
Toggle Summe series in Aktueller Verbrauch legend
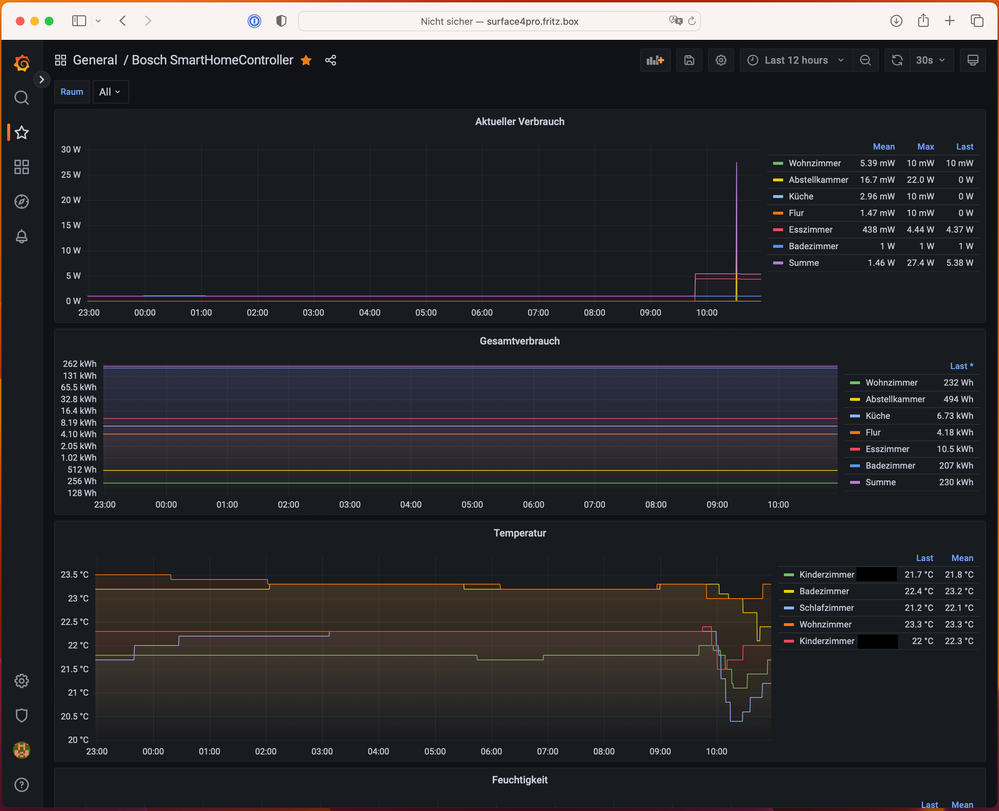(x=803, y=263)
